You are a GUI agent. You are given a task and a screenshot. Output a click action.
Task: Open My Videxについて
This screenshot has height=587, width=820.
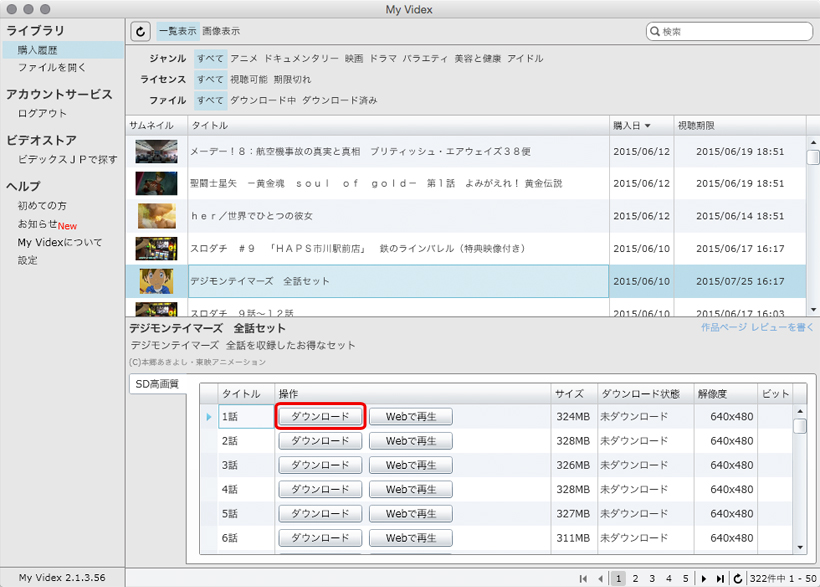[x=60, y=243]
